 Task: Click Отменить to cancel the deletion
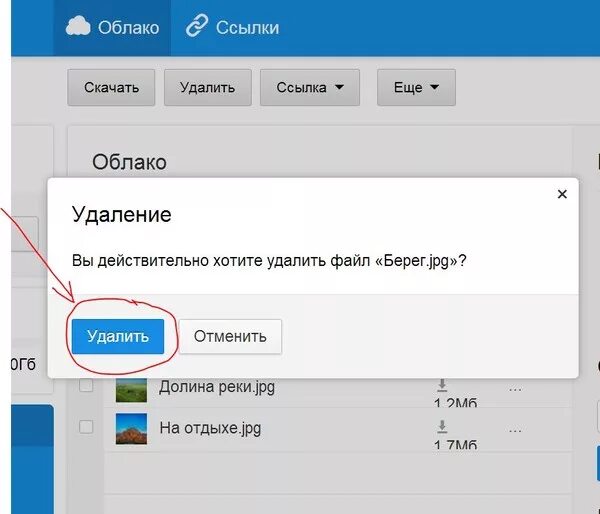point(230,336)
